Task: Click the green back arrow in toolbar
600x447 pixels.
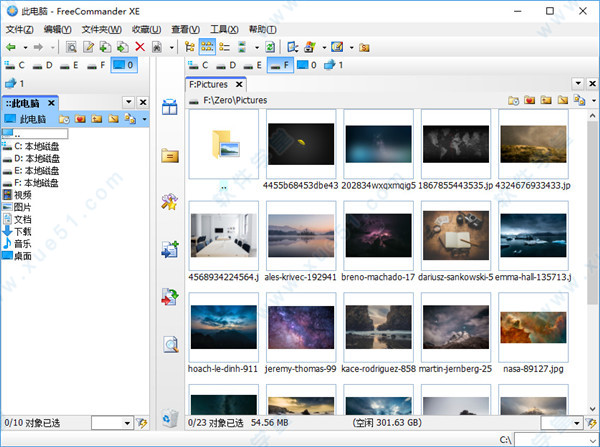Action: pos(11,47)
